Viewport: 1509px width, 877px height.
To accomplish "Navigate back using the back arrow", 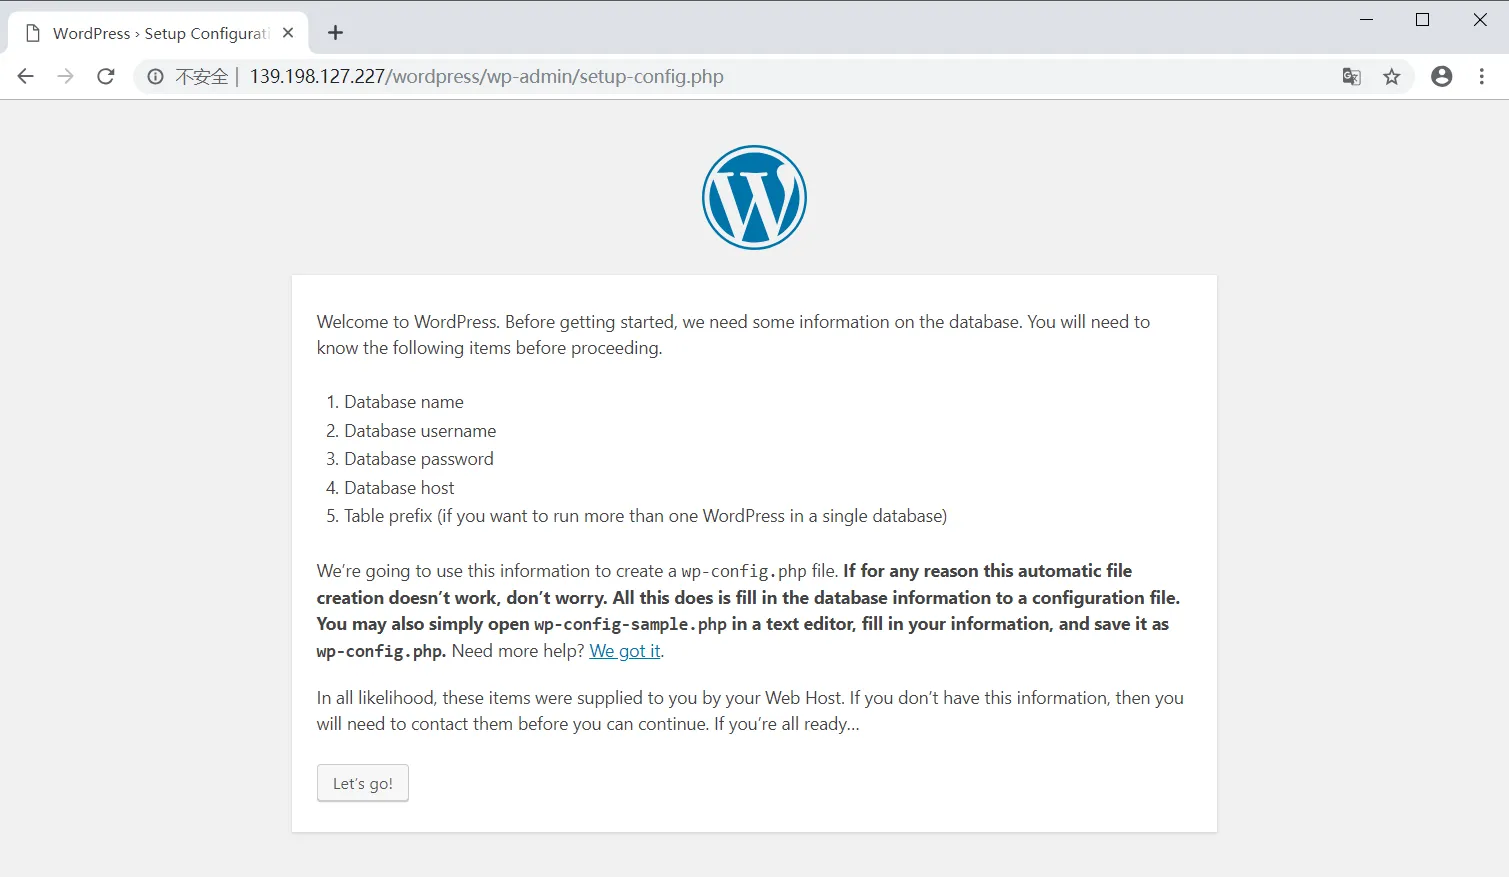I will (25, 76).
